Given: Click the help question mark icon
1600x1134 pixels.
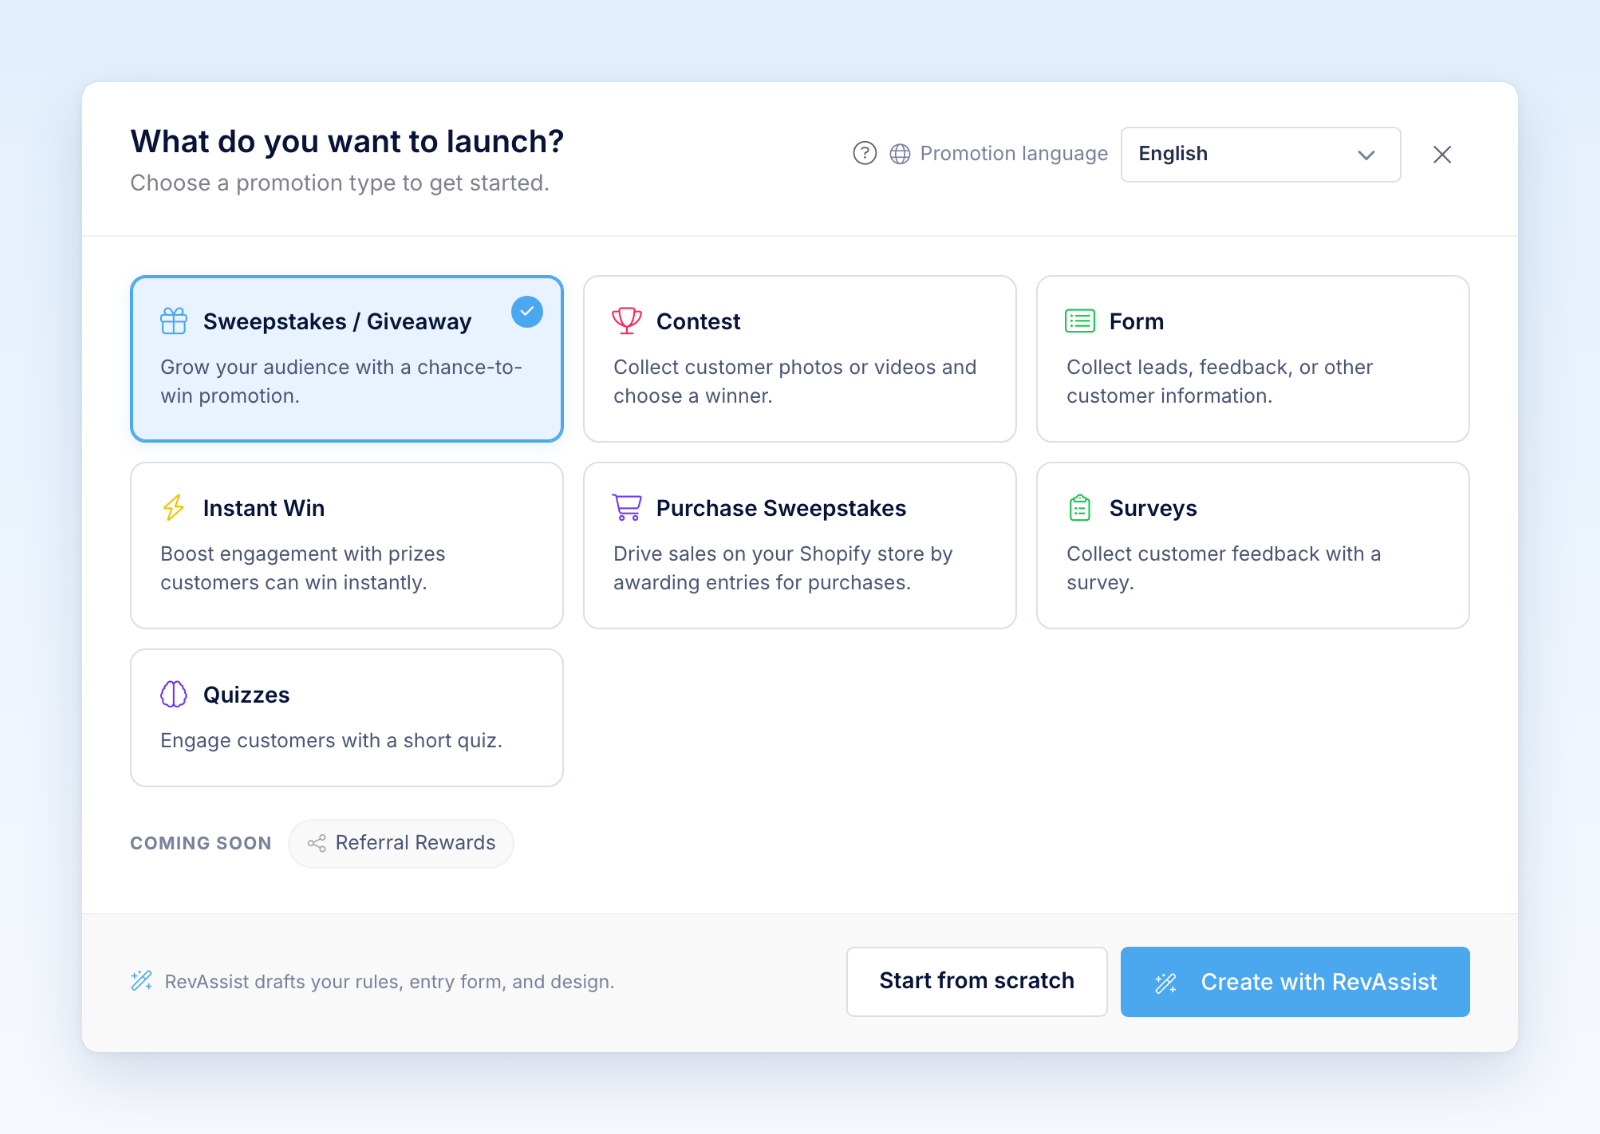Looking at the screenshot, I should coord(865,153).
